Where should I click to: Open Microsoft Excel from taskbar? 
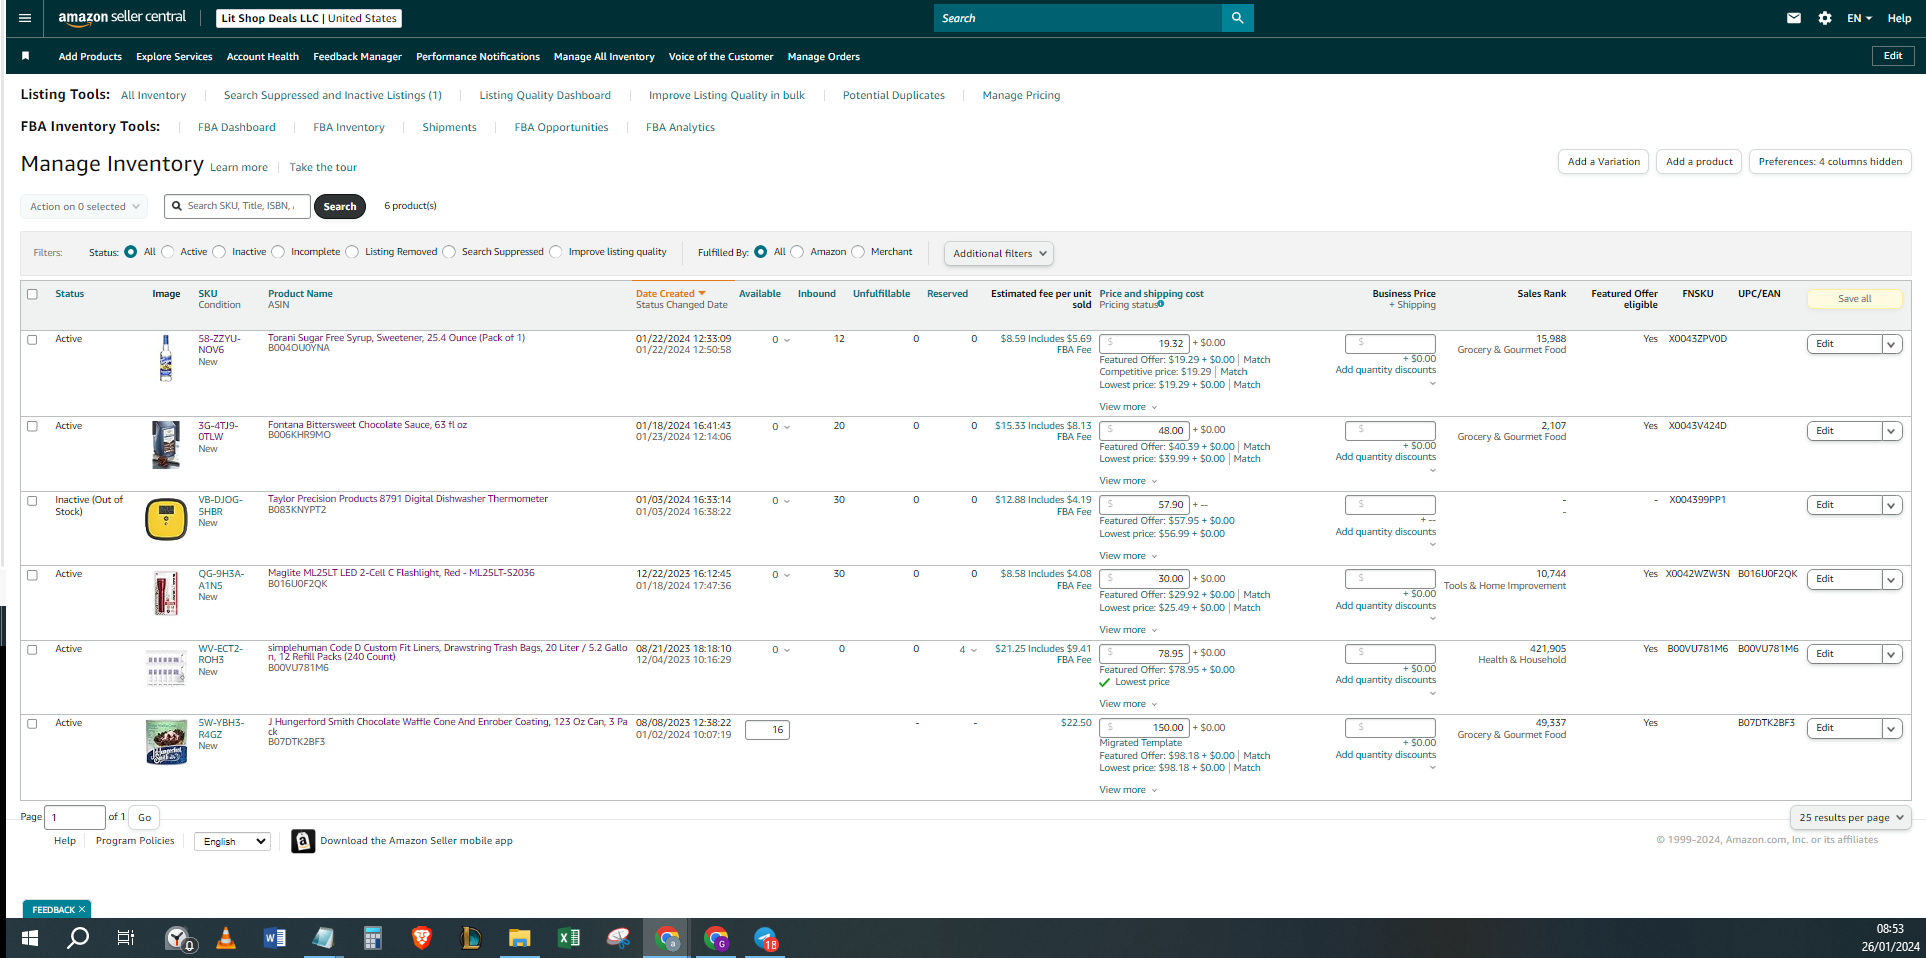[568, 938]
